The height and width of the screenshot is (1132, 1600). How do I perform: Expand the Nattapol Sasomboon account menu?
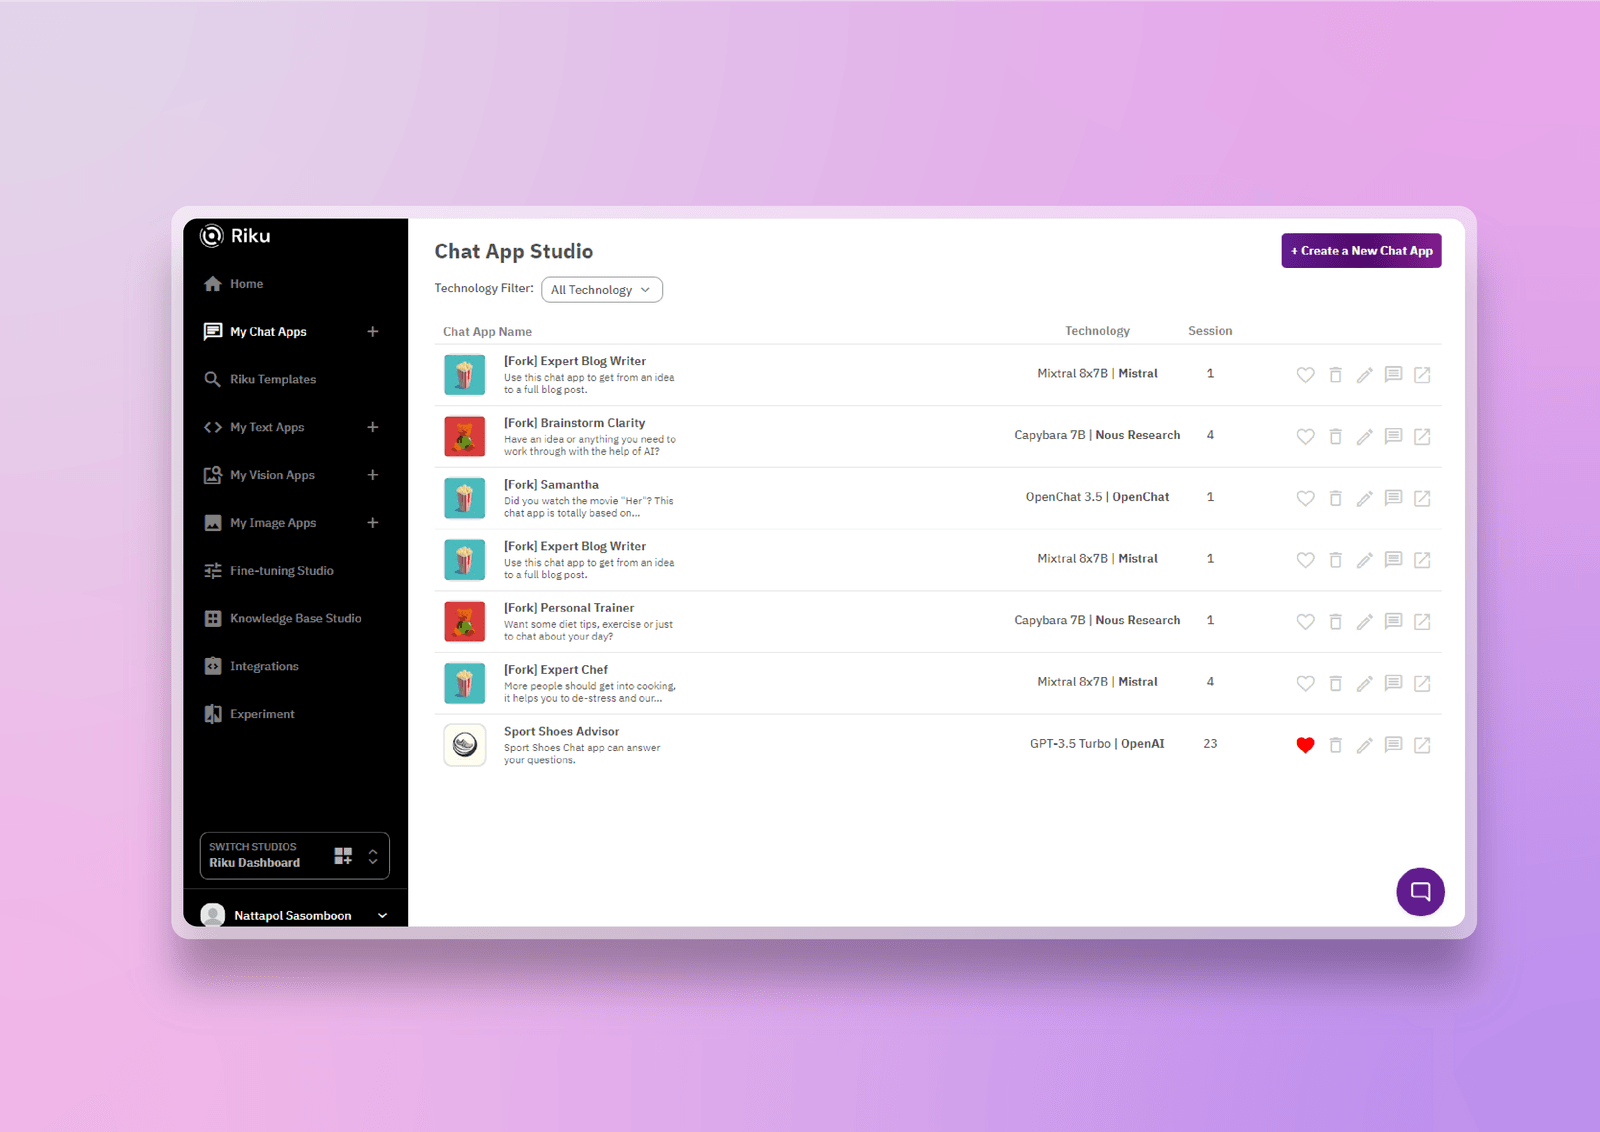[381, 914]
